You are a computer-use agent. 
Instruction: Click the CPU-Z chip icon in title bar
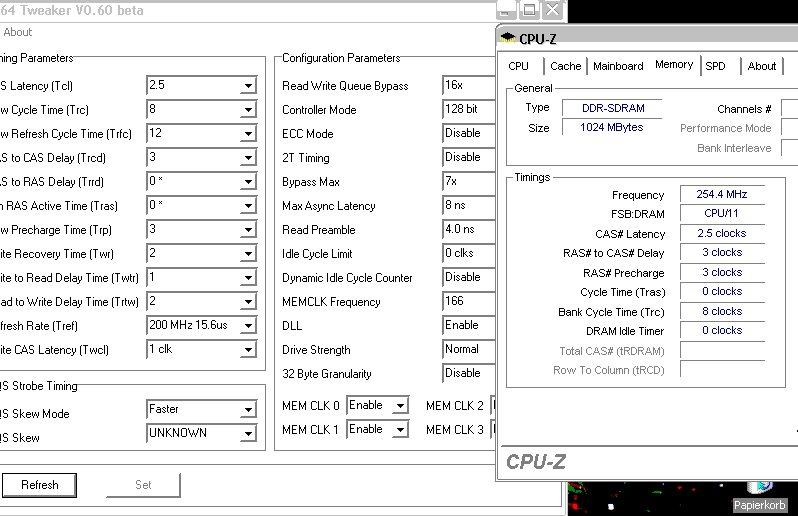click(x=507, y=38)
